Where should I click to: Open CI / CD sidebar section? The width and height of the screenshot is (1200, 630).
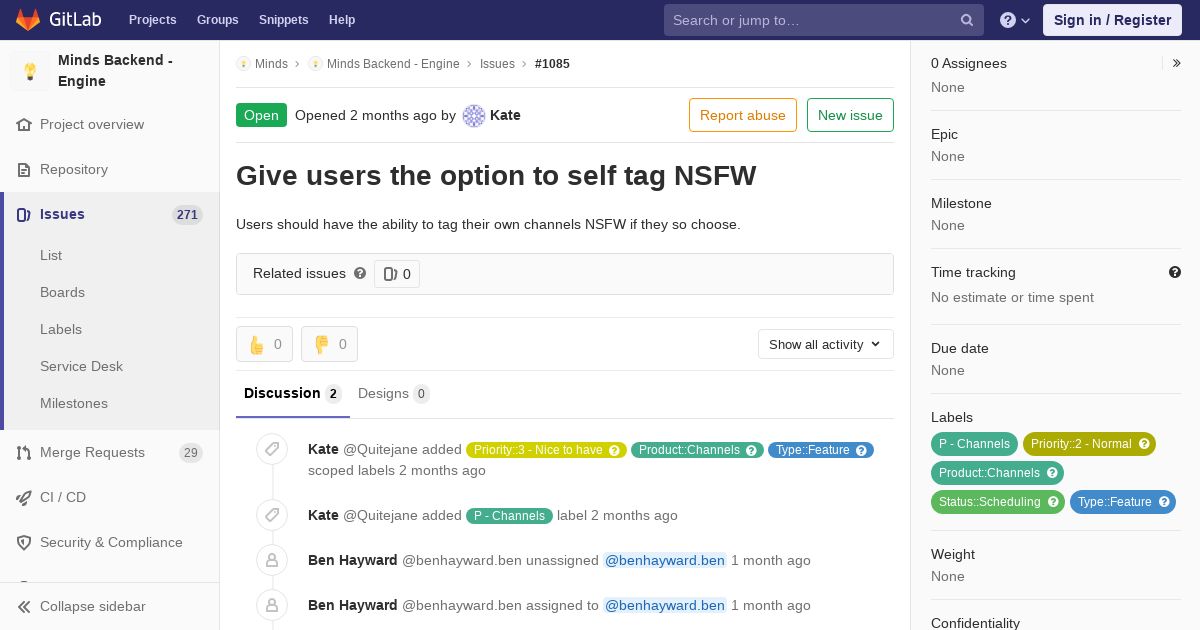tap(63, 497)
